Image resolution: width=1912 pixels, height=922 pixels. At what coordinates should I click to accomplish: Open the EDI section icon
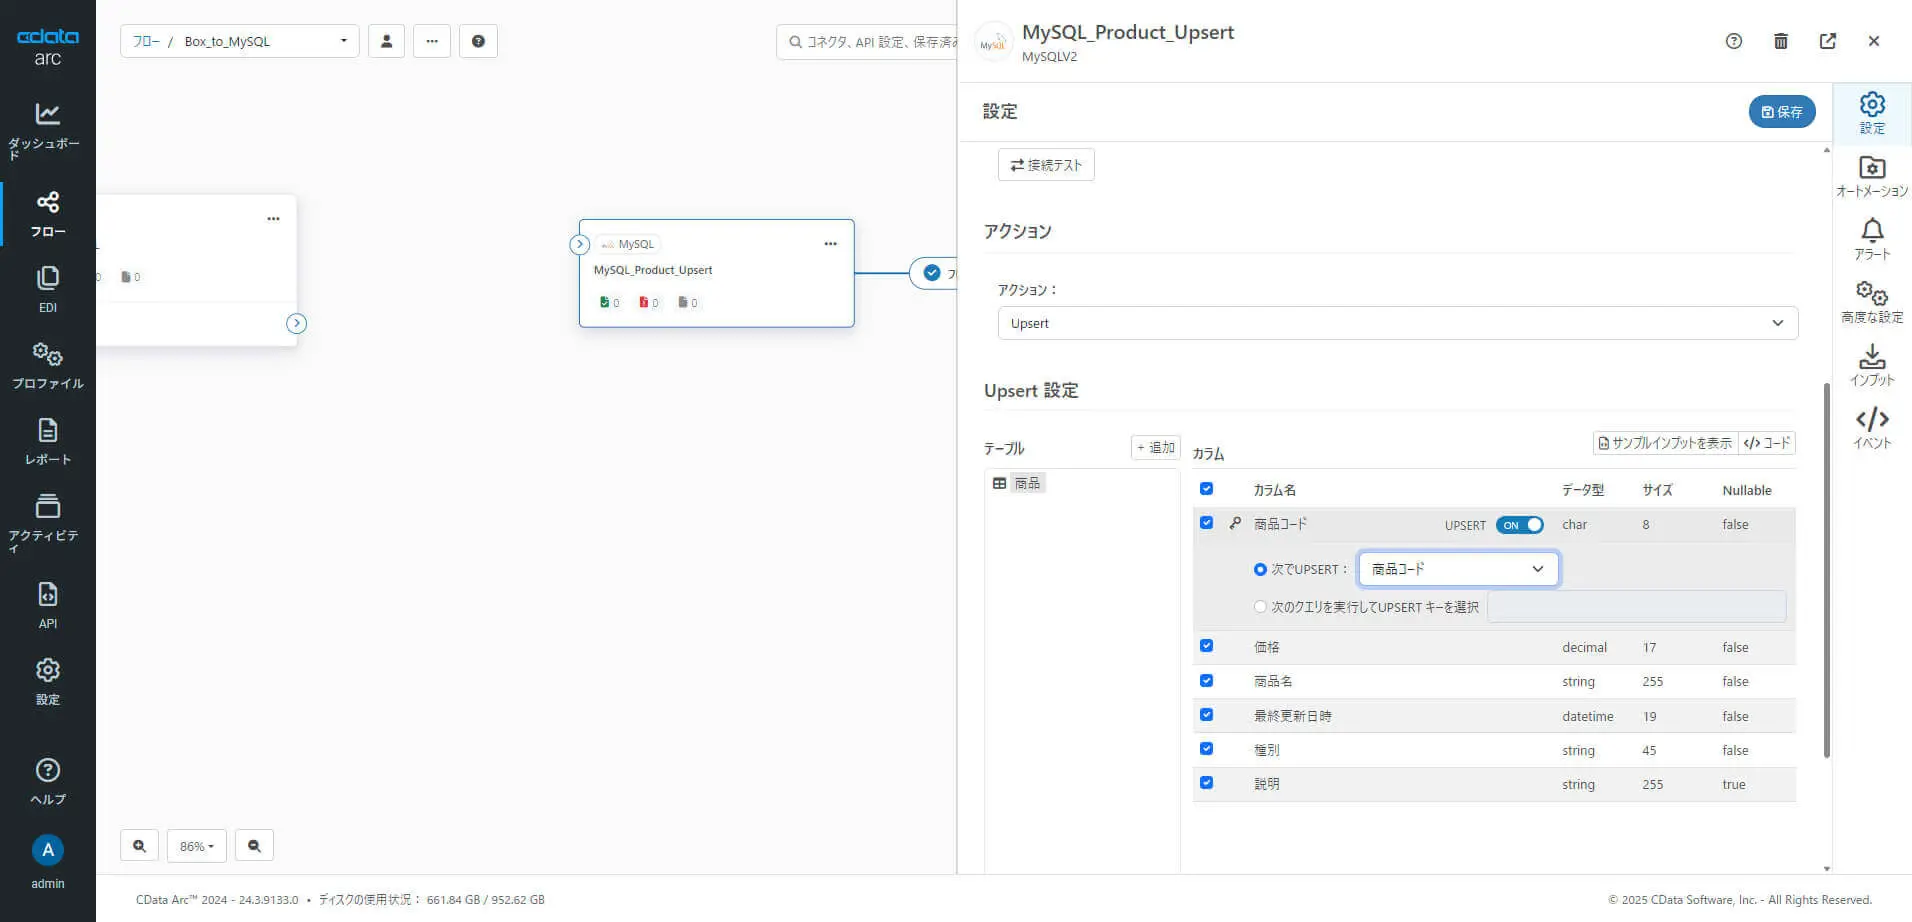[x=47, y=288]
